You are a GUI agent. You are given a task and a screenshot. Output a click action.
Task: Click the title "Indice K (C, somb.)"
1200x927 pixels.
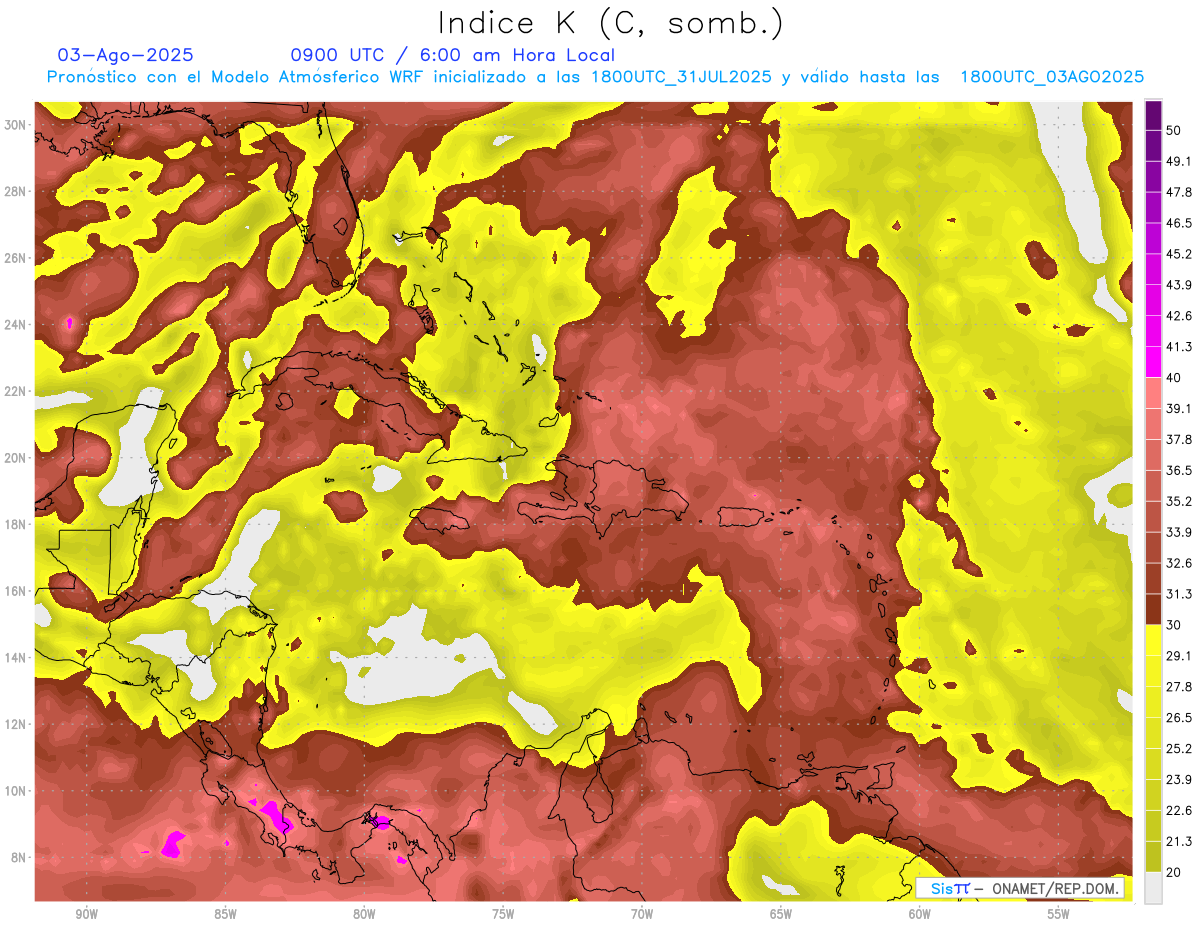[610, 24]
